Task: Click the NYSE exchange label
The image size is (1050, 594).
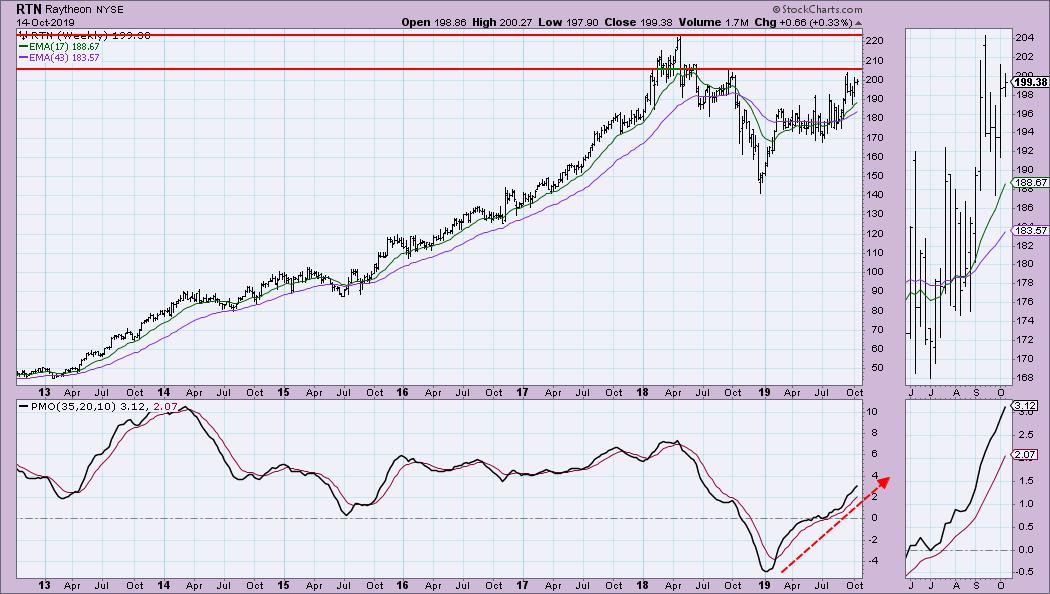Action: (x=108, y=9)
